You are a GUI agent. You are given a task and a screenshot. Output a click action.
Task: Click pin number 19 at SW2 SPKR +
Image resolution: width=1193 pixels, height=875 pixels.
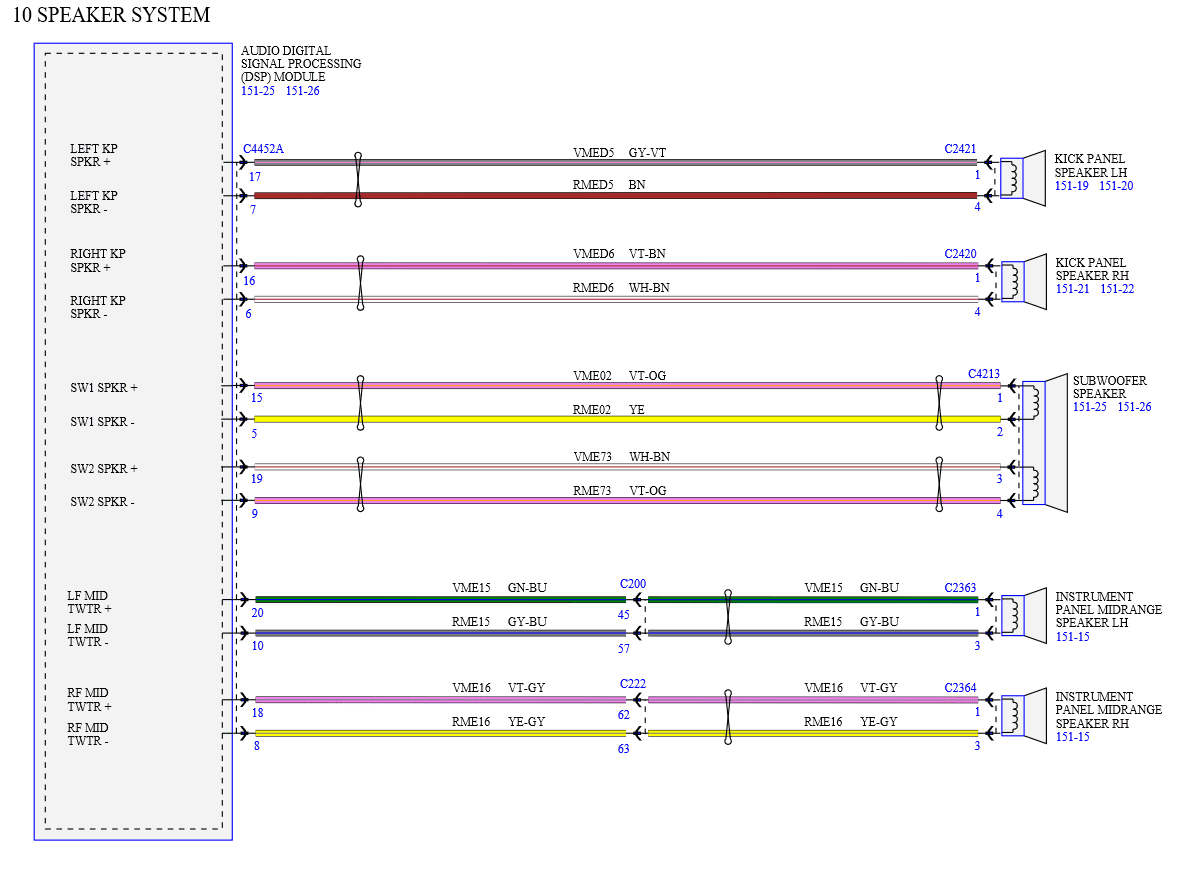tap(256, 479)
